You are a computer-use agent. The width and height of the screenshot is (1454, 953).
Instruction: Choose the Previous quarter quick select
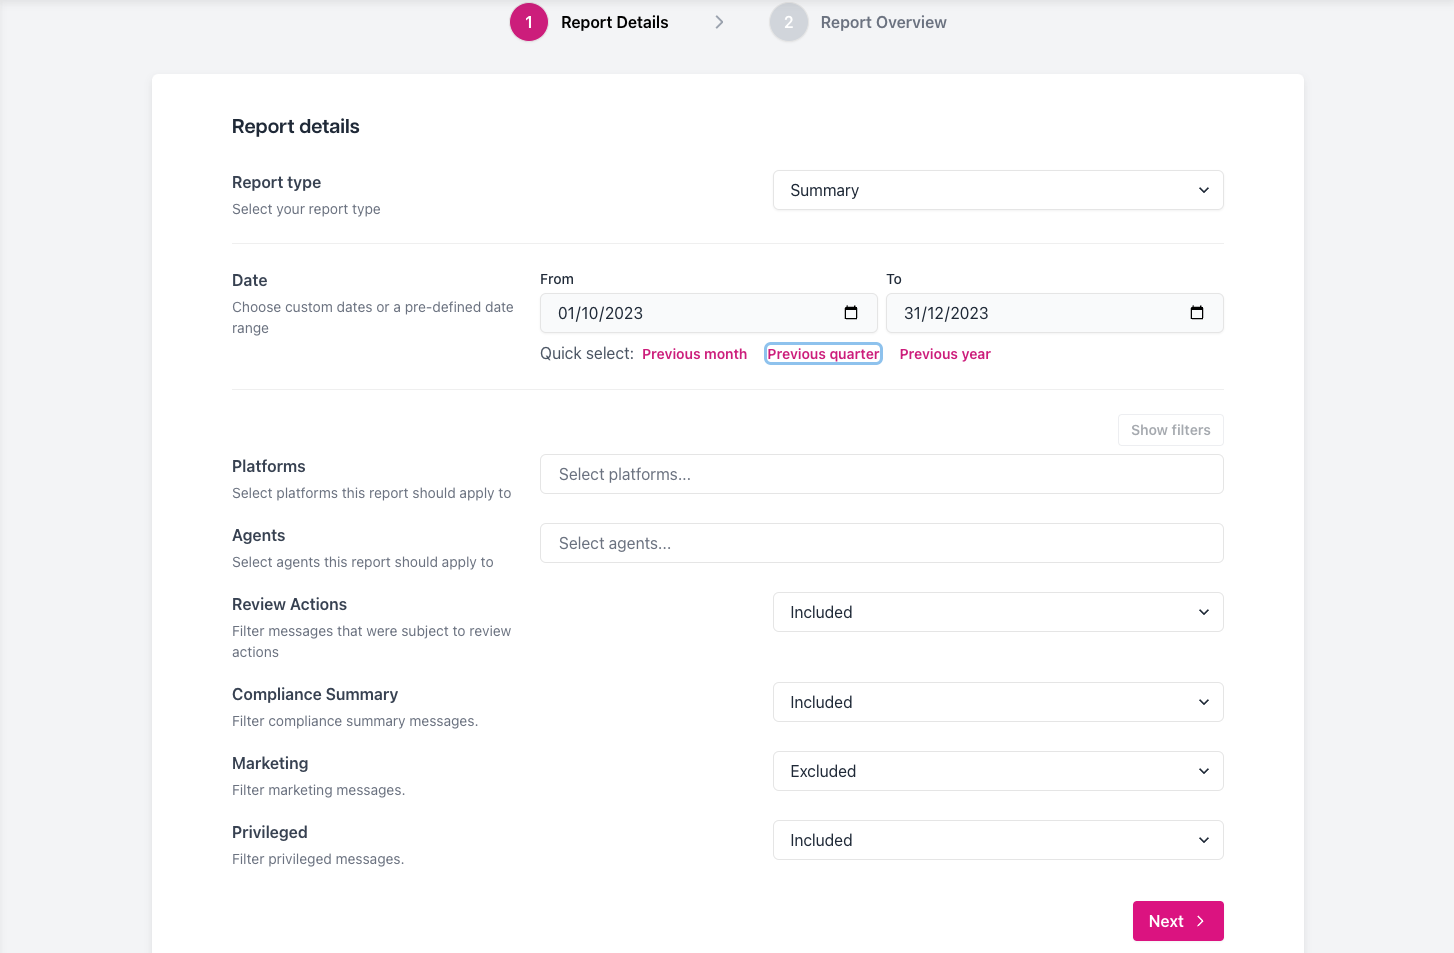[823, 354]
